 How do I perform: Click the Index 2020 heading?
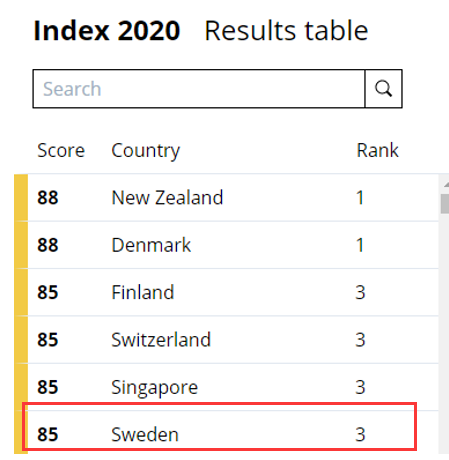tap(107, 31)
